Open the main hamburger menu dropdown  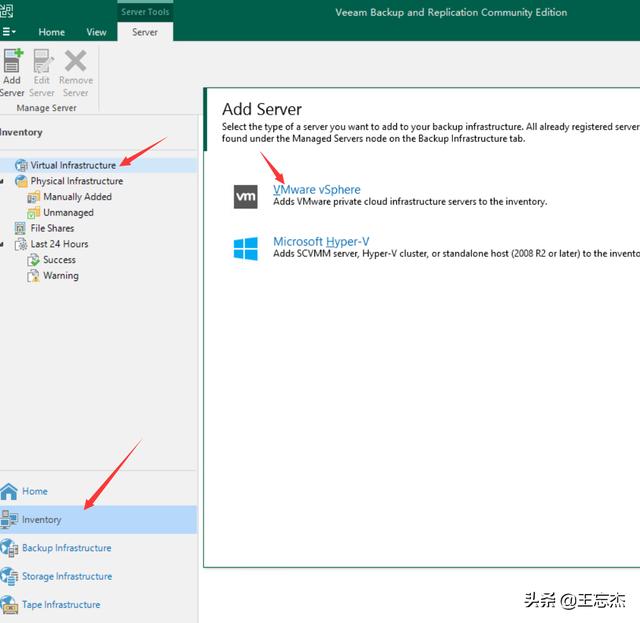click(9, 32)
